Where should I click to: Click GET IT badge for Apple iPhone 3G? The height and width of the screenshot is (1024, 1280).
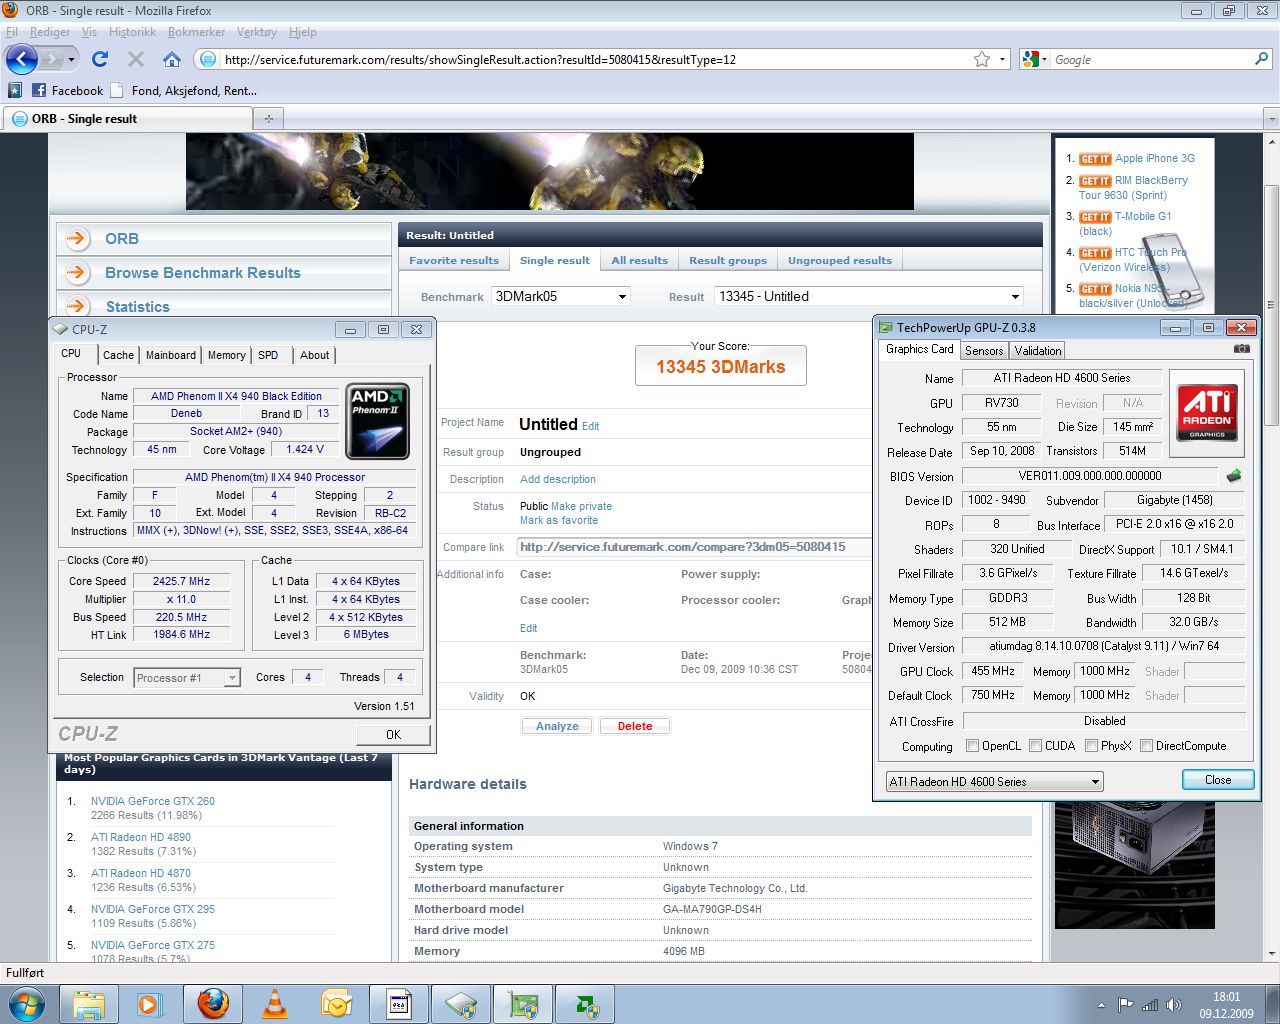tap(1095, 159)
